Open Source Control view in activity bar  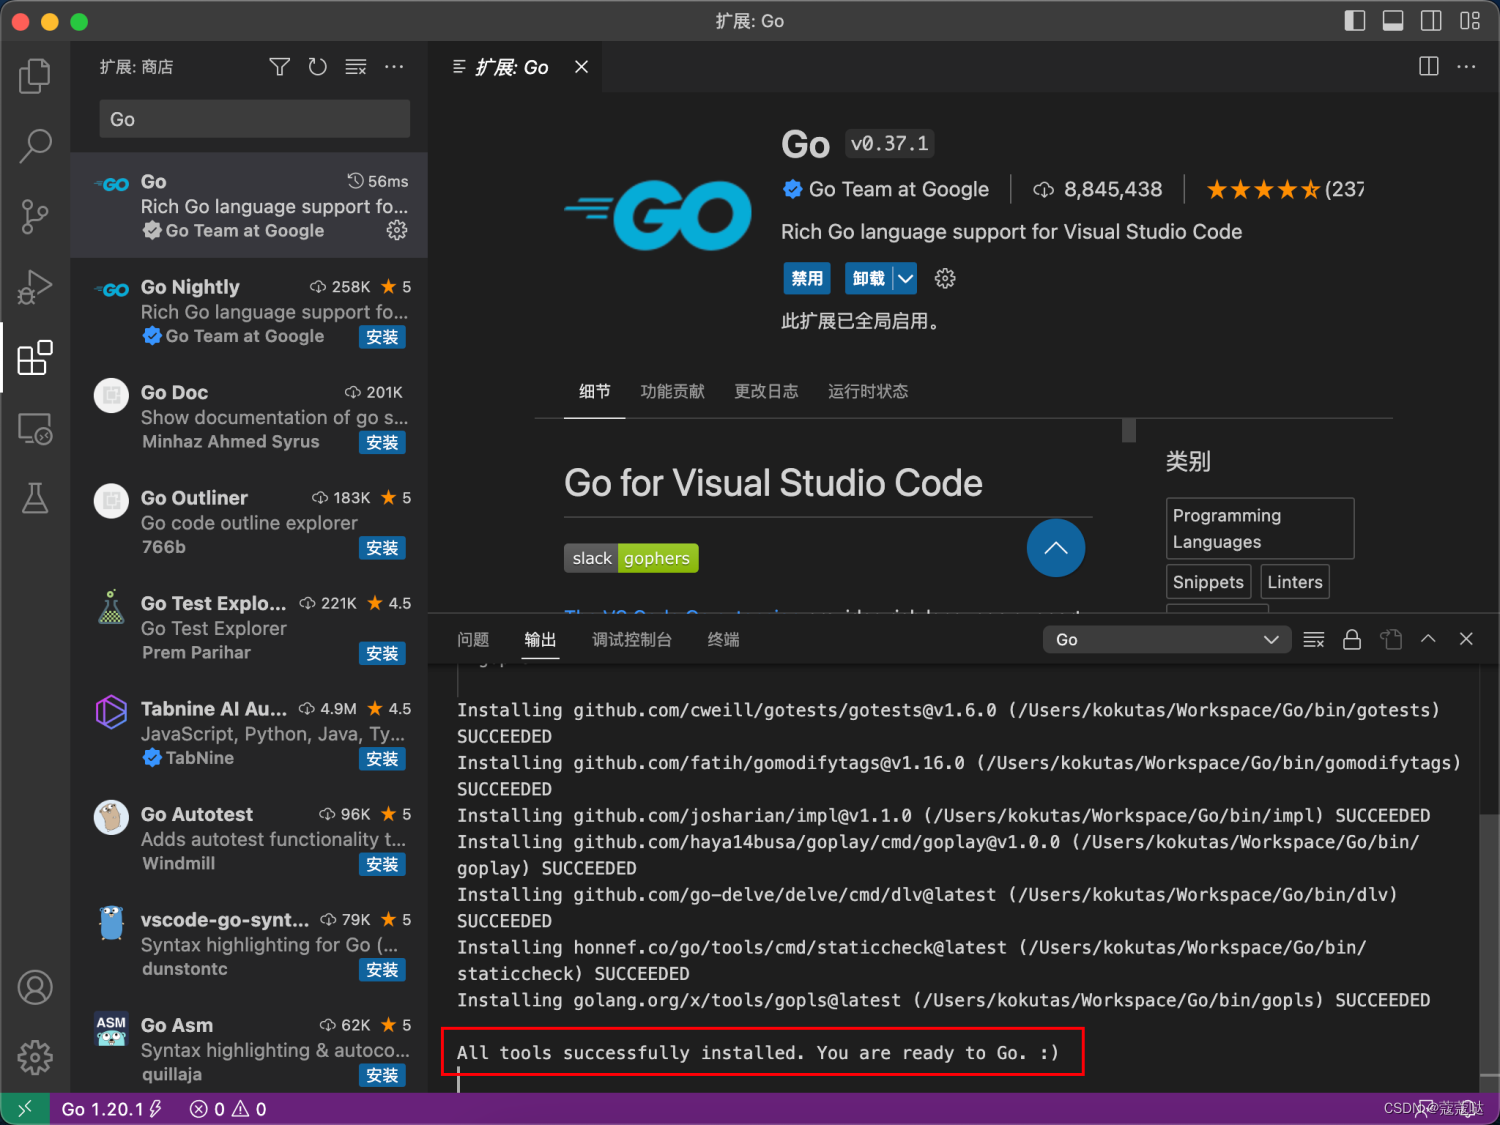tap(35, 216)
